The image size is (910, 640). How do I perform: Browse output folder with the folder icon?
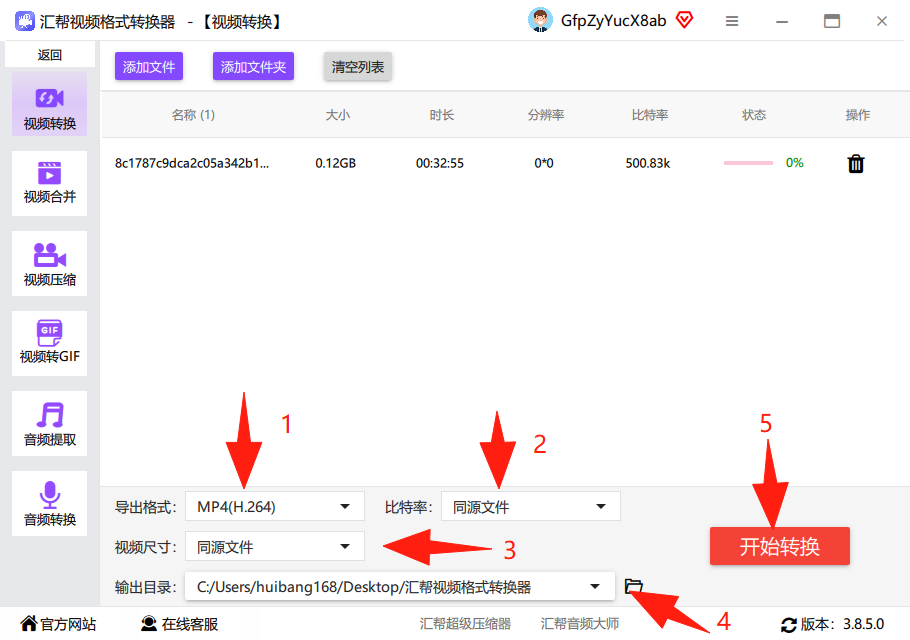pyautogui.click(x=634, y=586)
